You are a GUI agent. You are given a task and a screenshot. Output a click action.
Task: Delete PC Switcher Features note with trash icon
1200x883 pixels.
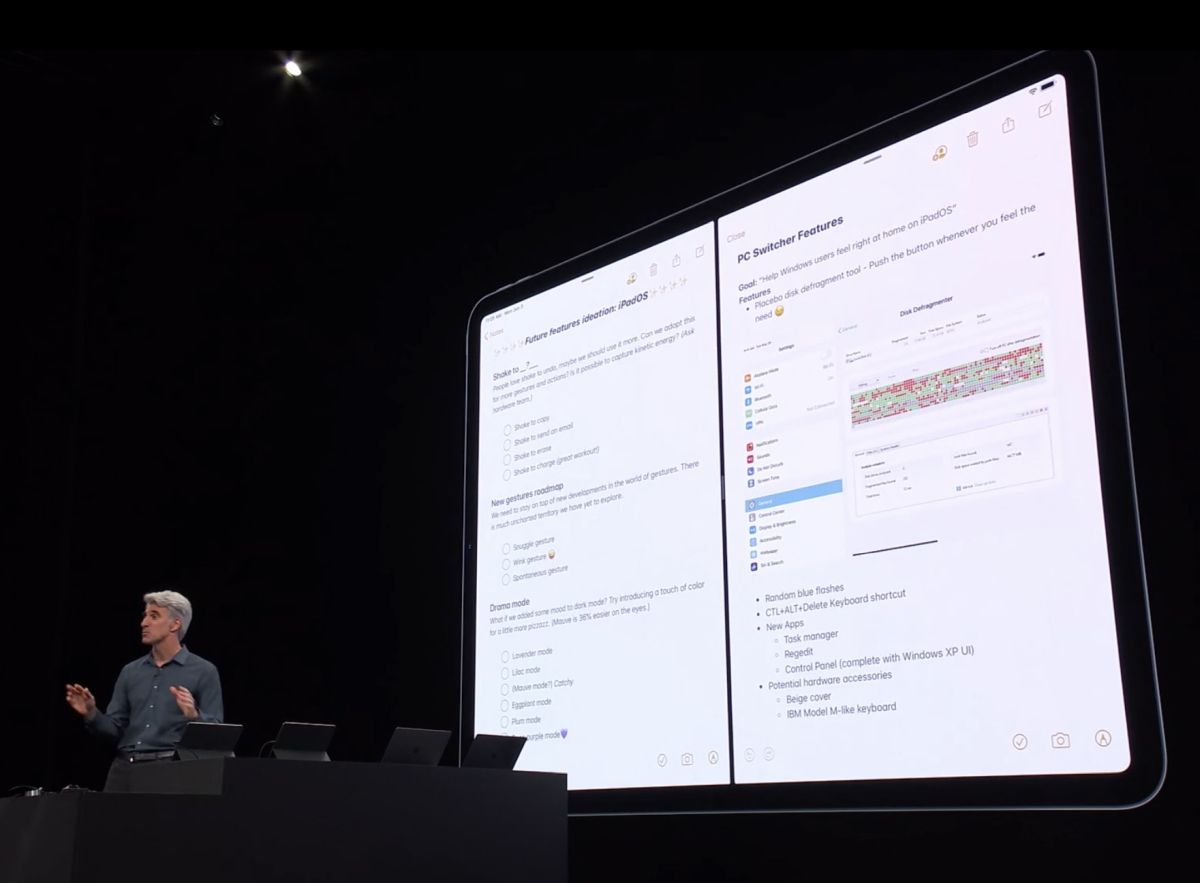(x=972, y=139)
